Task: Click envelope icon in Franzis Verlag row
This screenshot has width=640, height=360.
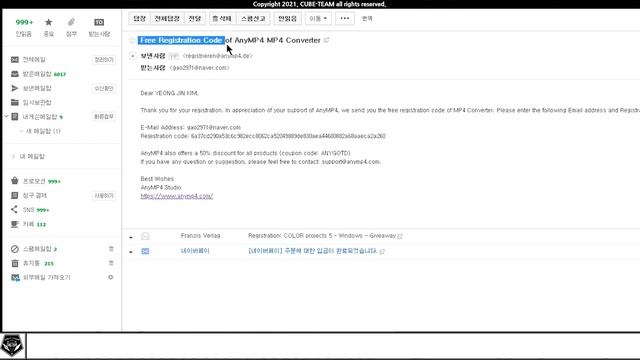Action: click(x=145, y=236)
